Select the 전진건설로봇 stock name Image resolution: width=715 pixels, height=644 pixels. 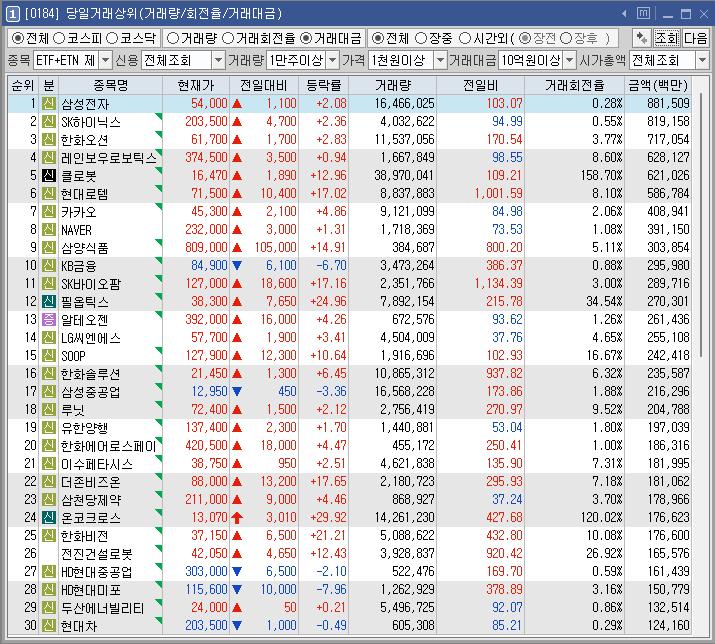(x=97, y=554)
